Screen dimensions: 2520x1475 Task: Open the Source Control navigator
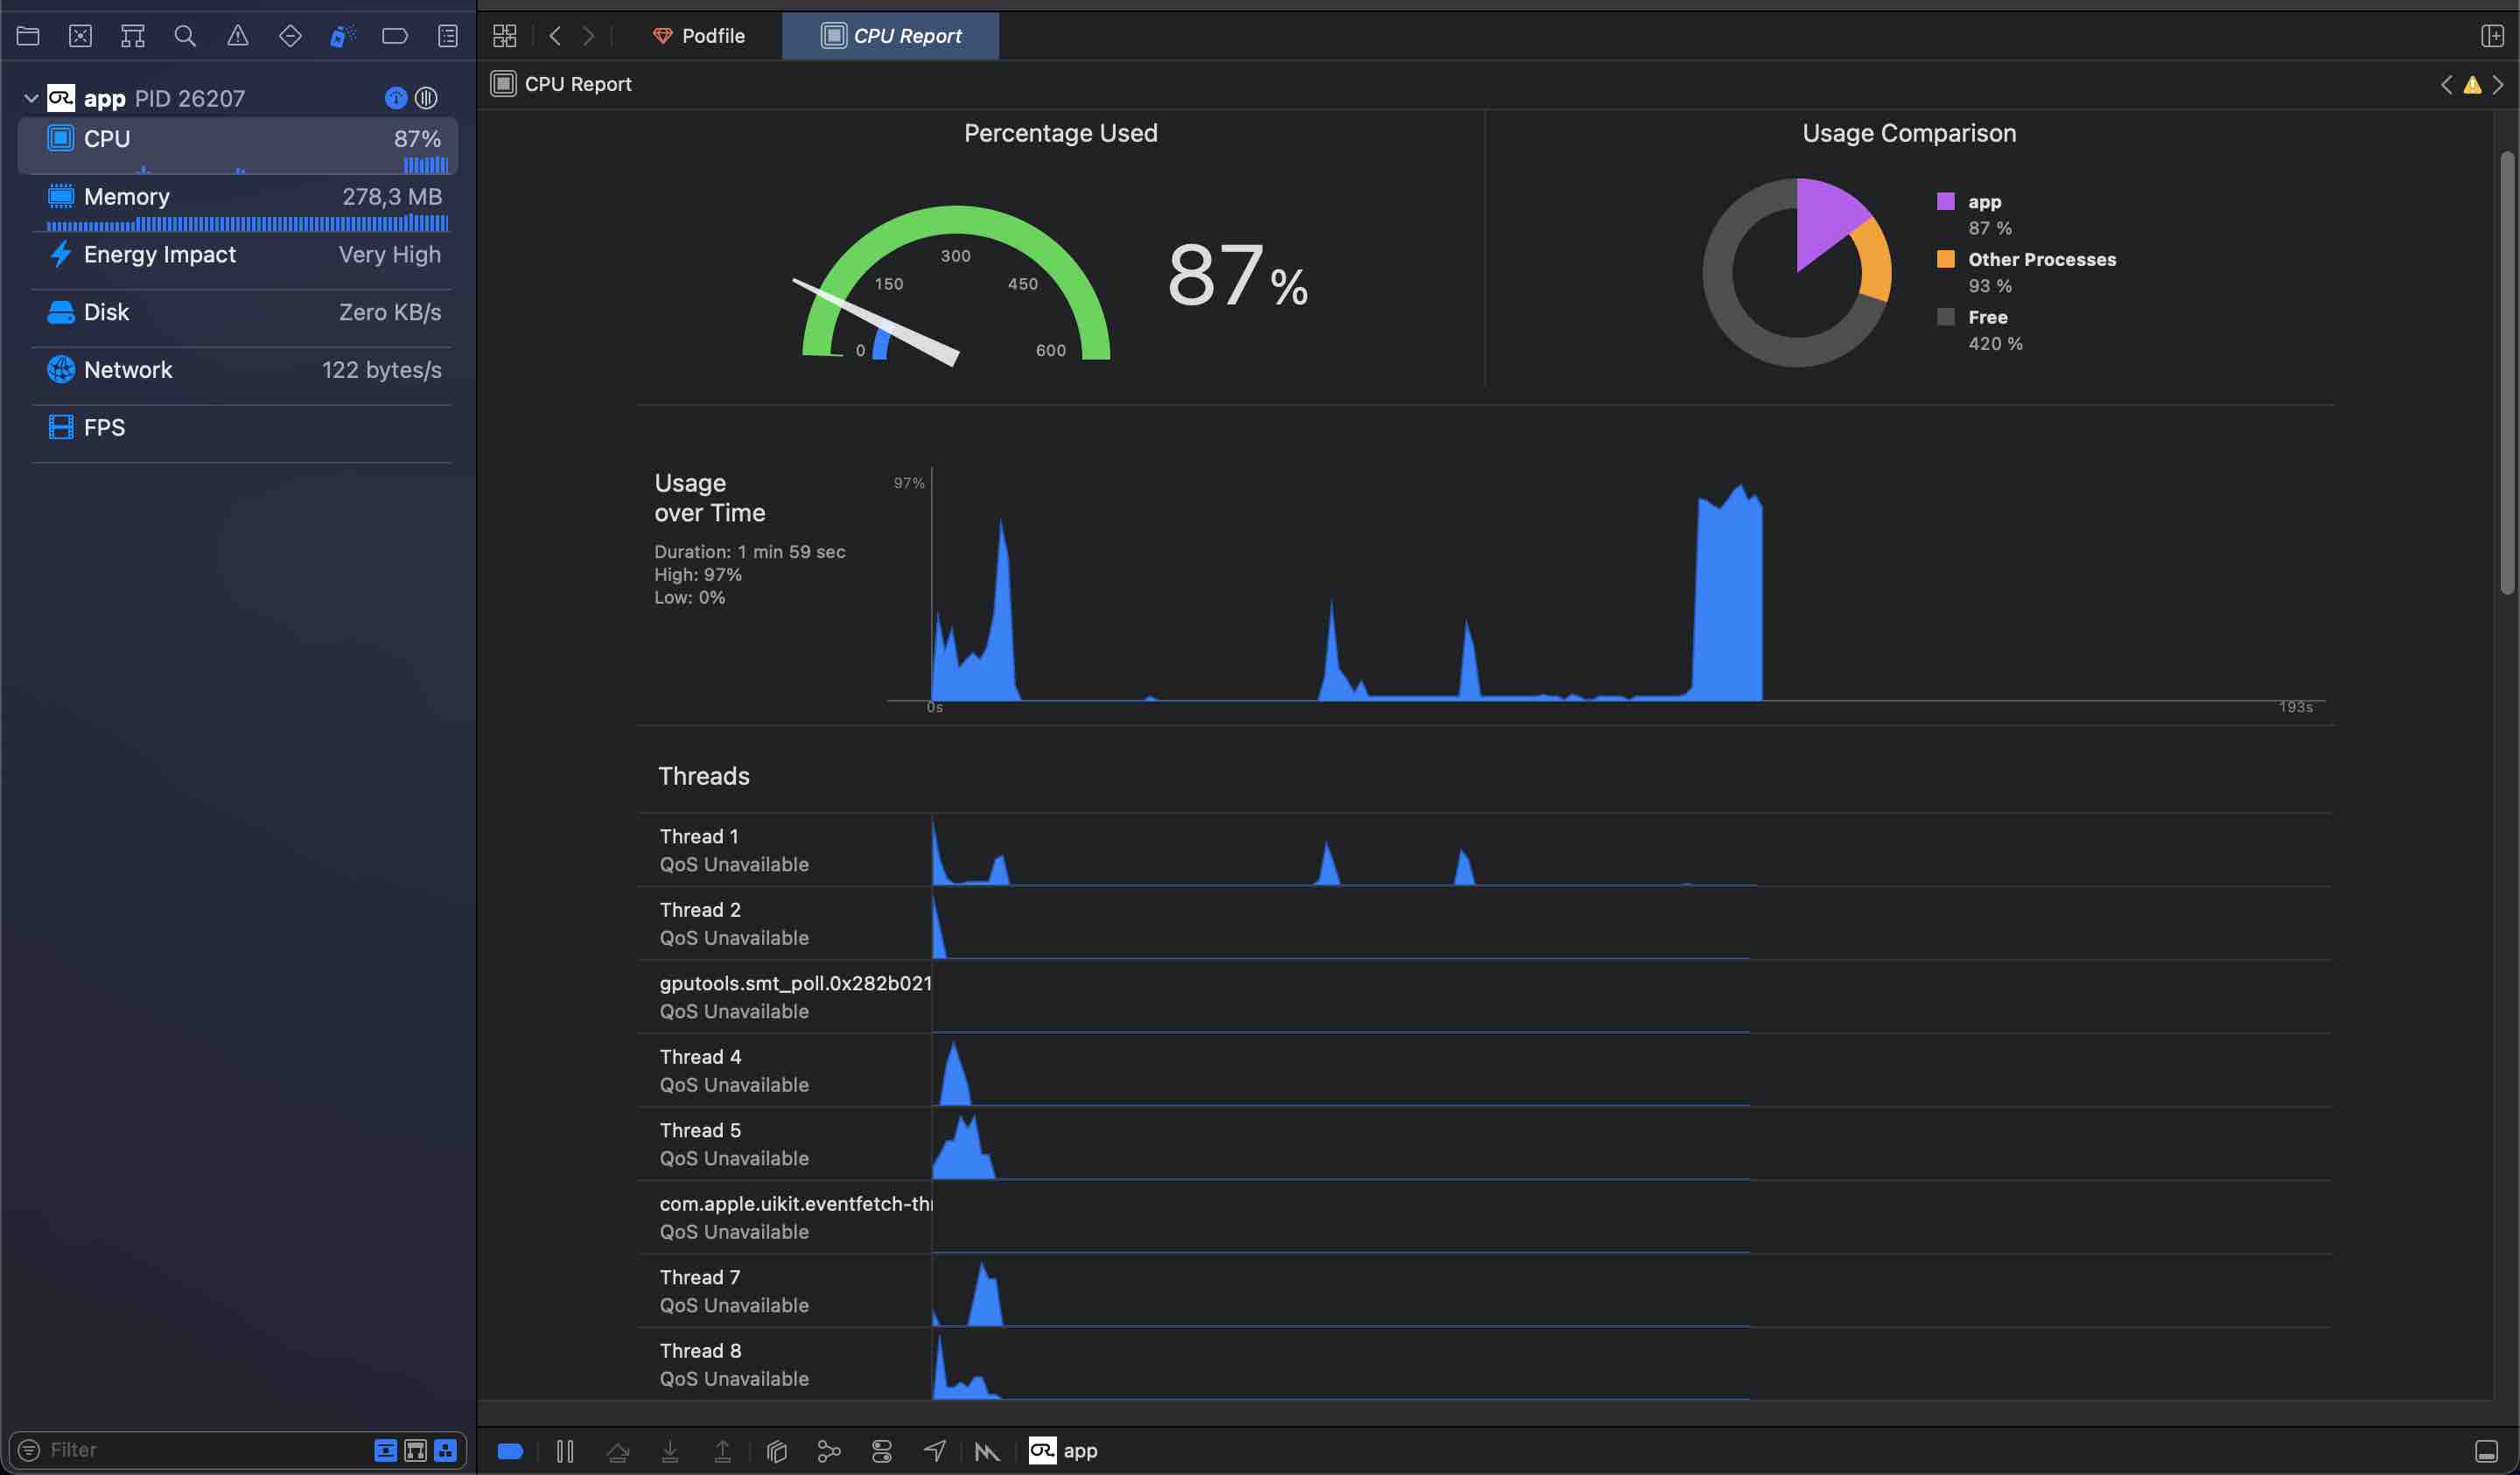pyautogui.click(x=80, y=36)
